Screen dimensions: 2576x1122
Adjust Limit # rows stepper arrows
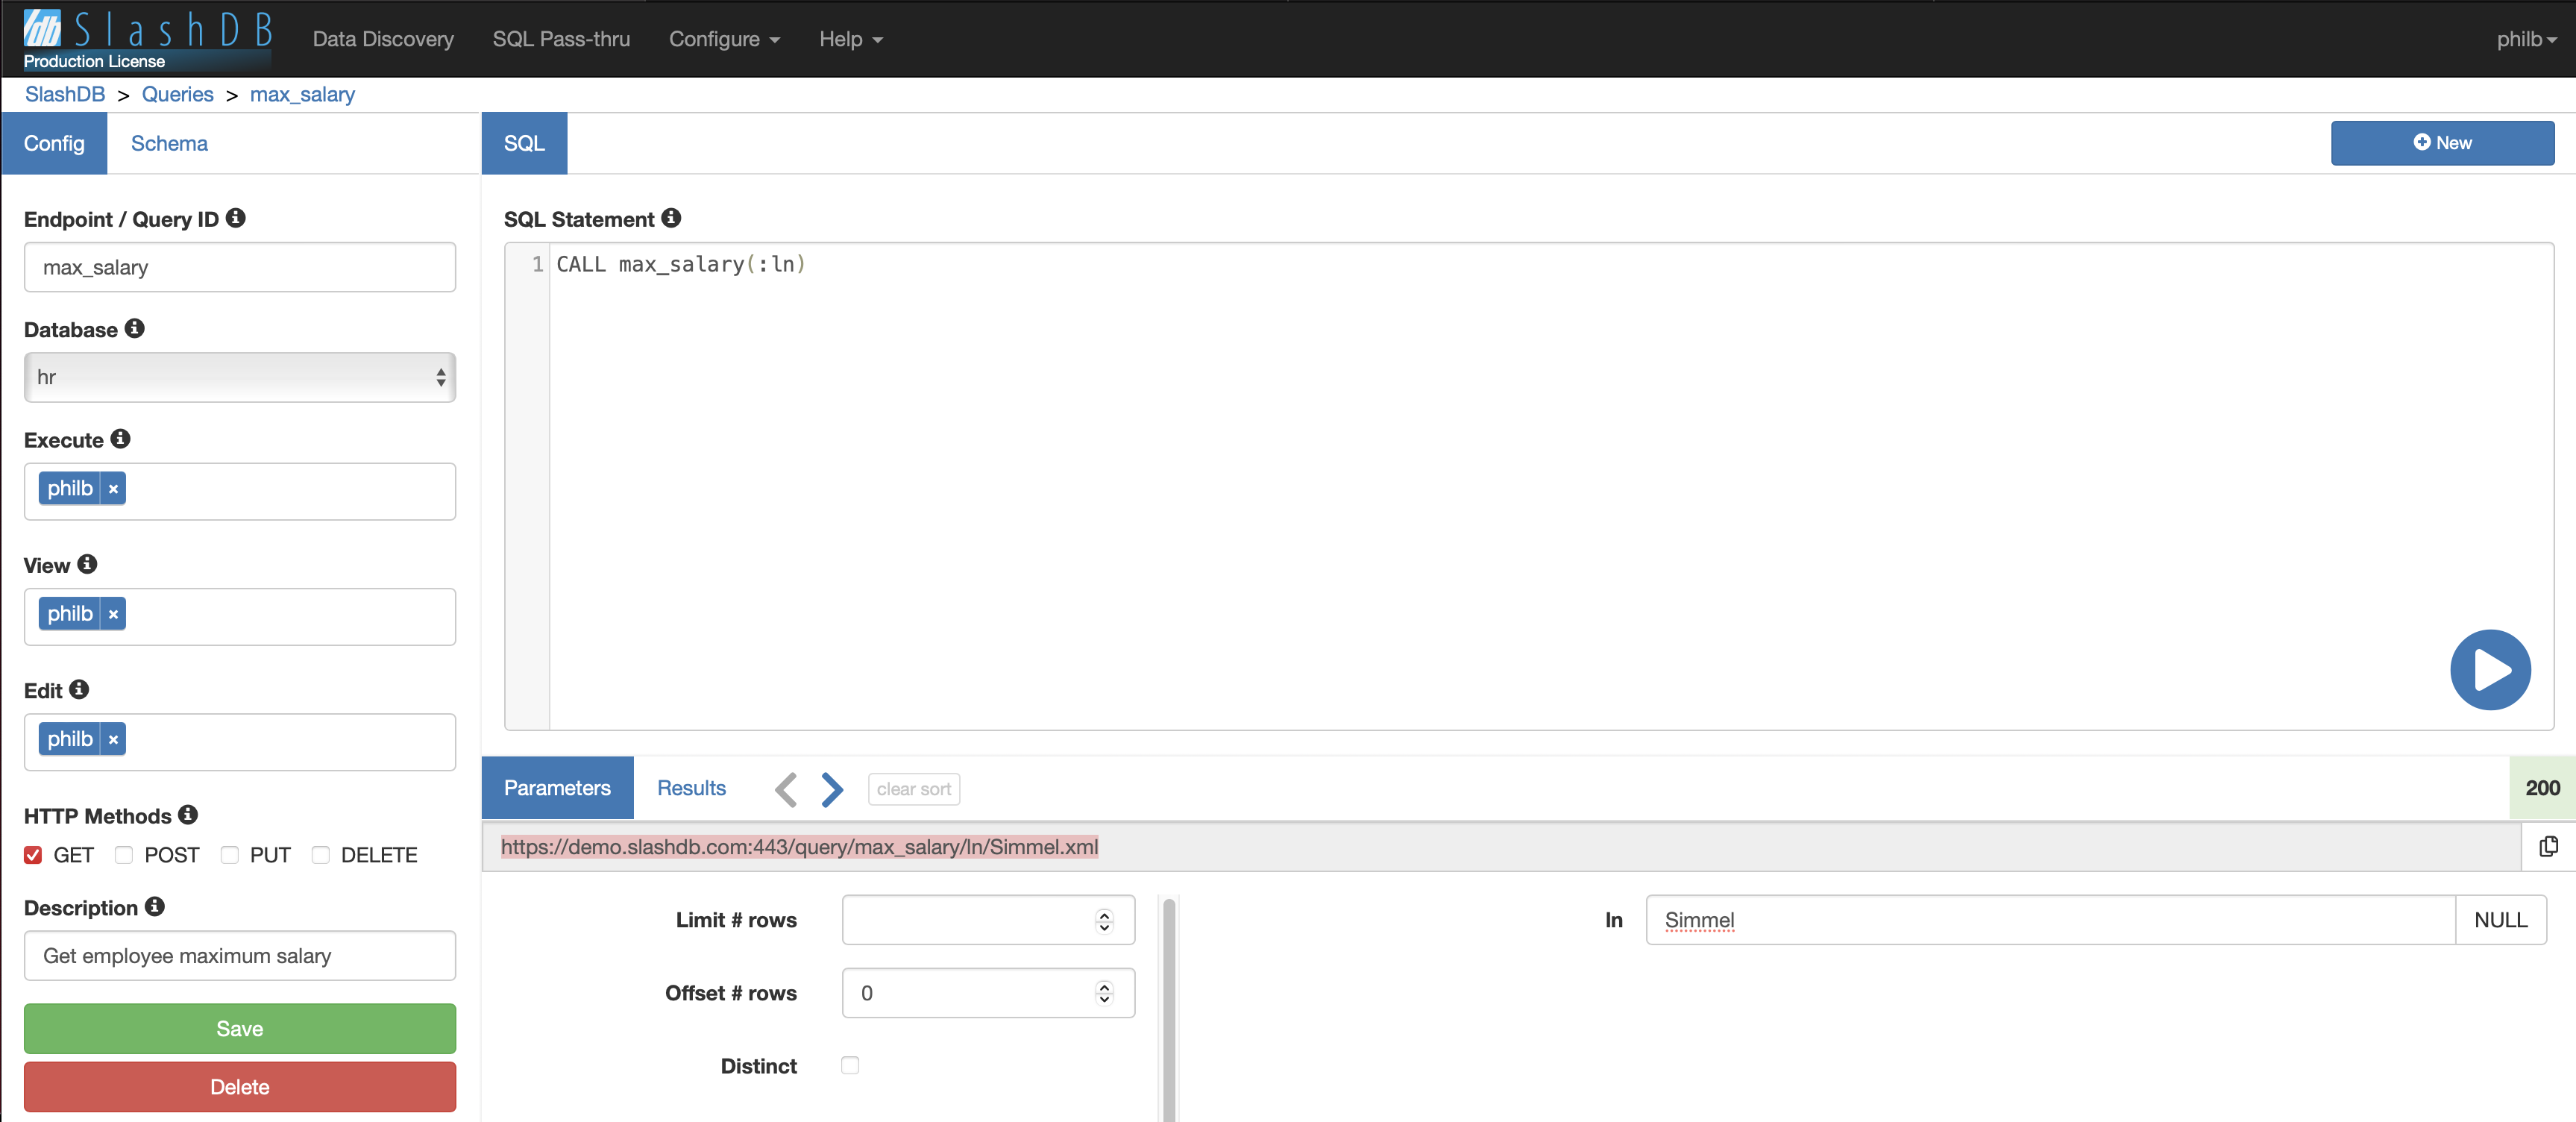[1104, 920]
